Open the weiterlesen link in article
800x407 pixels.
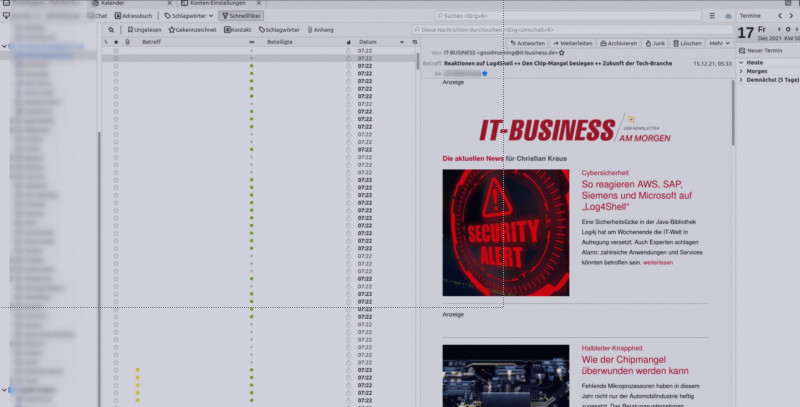click(658, 262)
